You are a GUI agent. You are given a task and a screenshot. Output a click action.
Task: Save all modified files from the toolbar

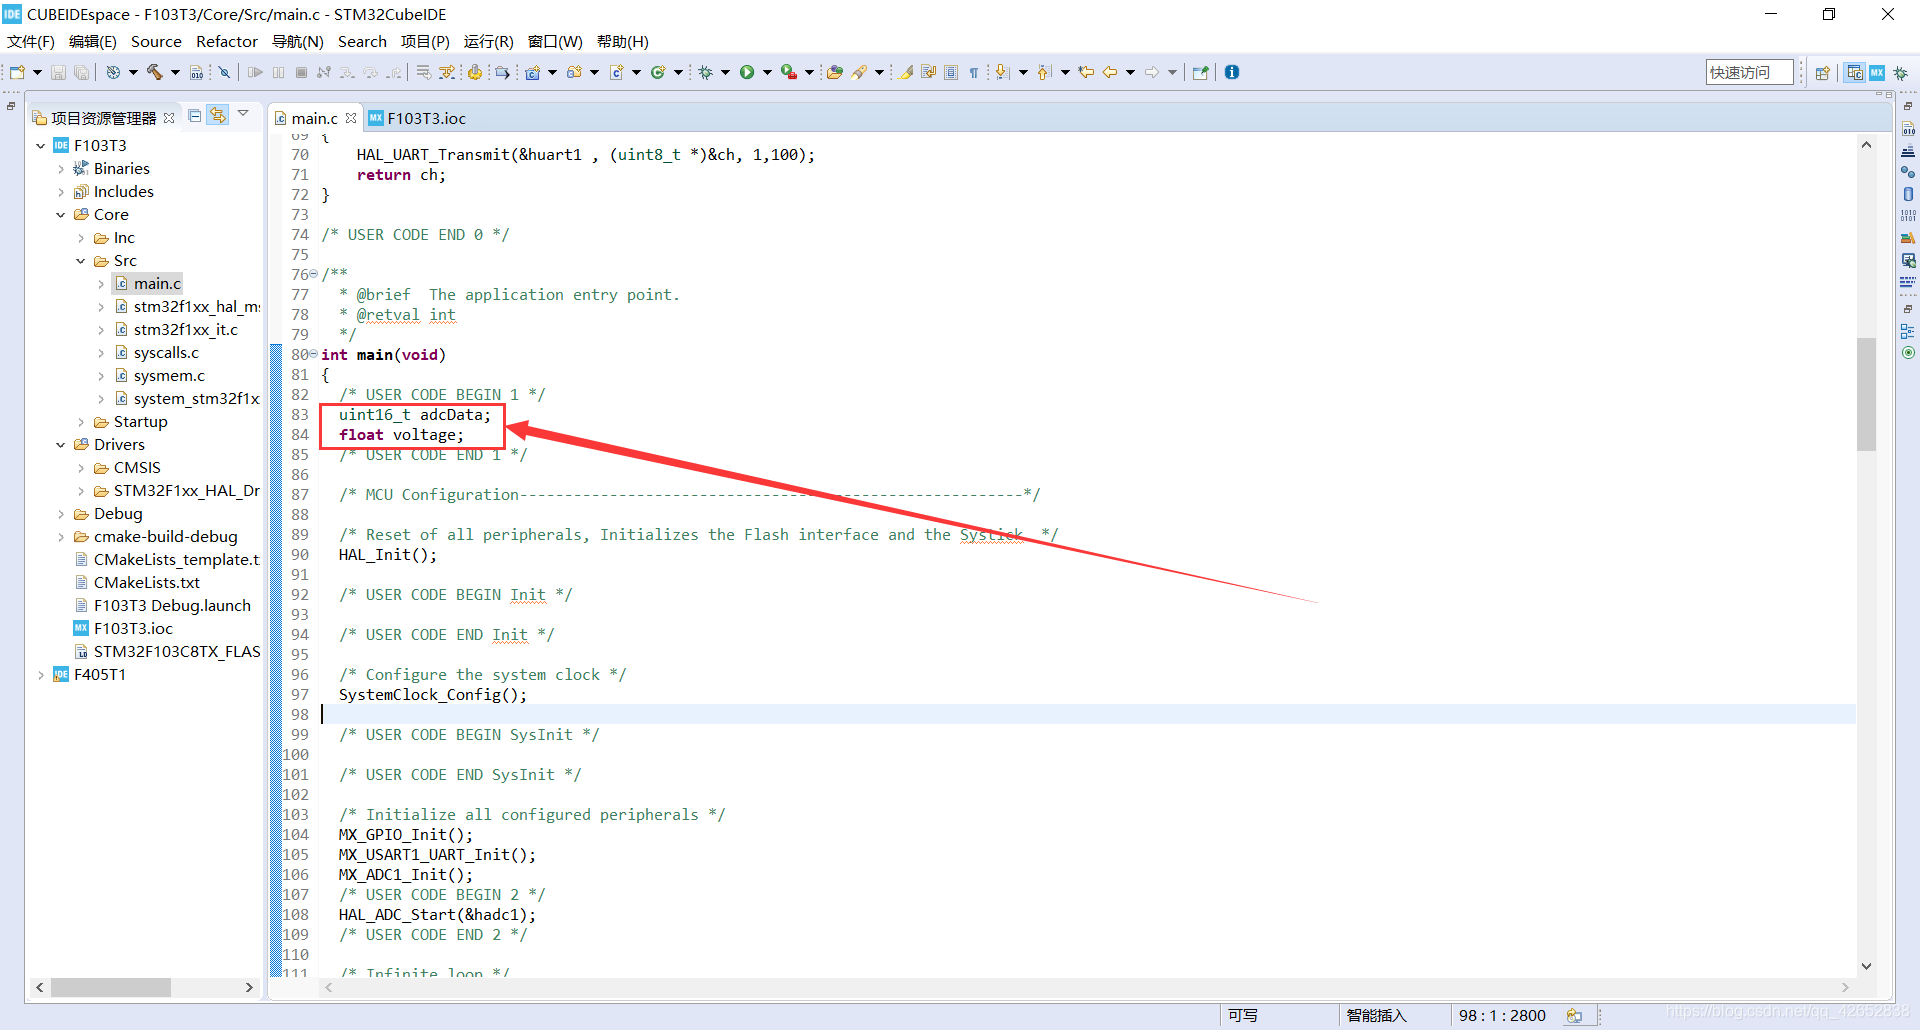[82, 72]
